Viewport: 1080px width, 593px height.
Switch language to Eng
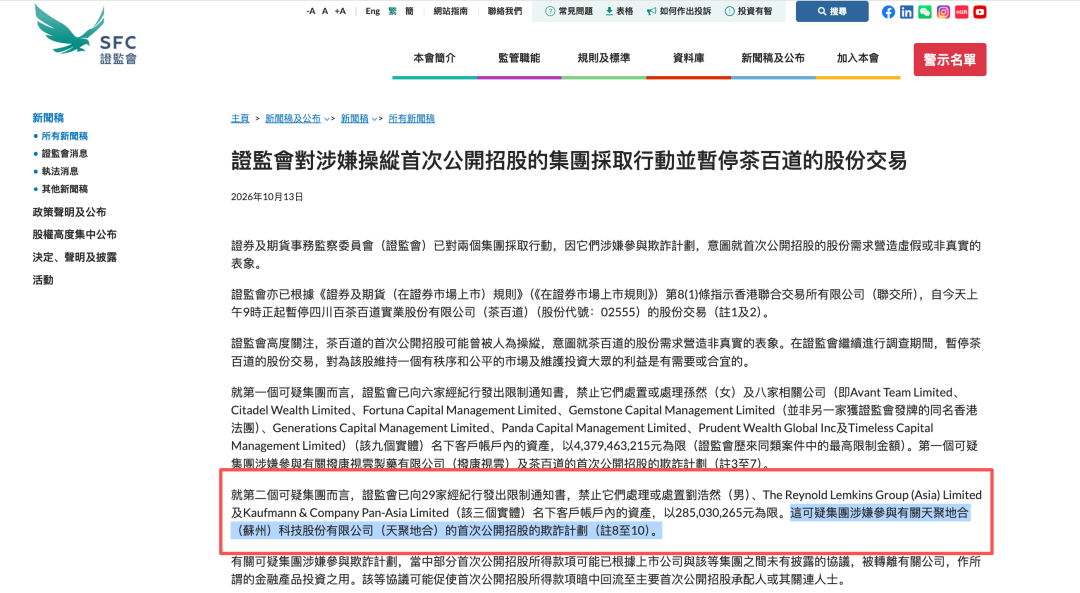(x=373, y=11)
